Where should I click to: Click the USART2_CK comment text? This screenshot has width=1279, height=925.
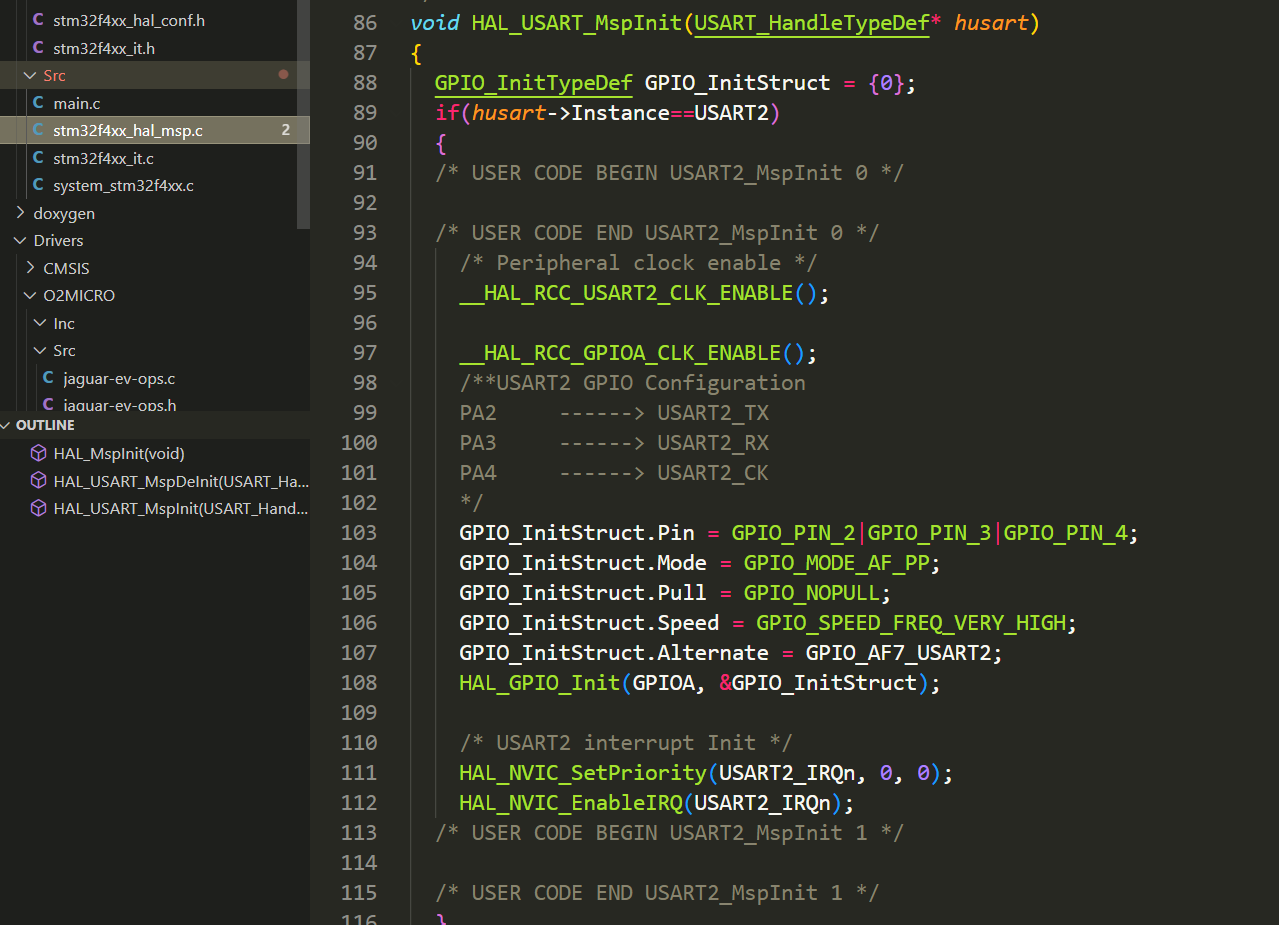click(x=713, y=473)
